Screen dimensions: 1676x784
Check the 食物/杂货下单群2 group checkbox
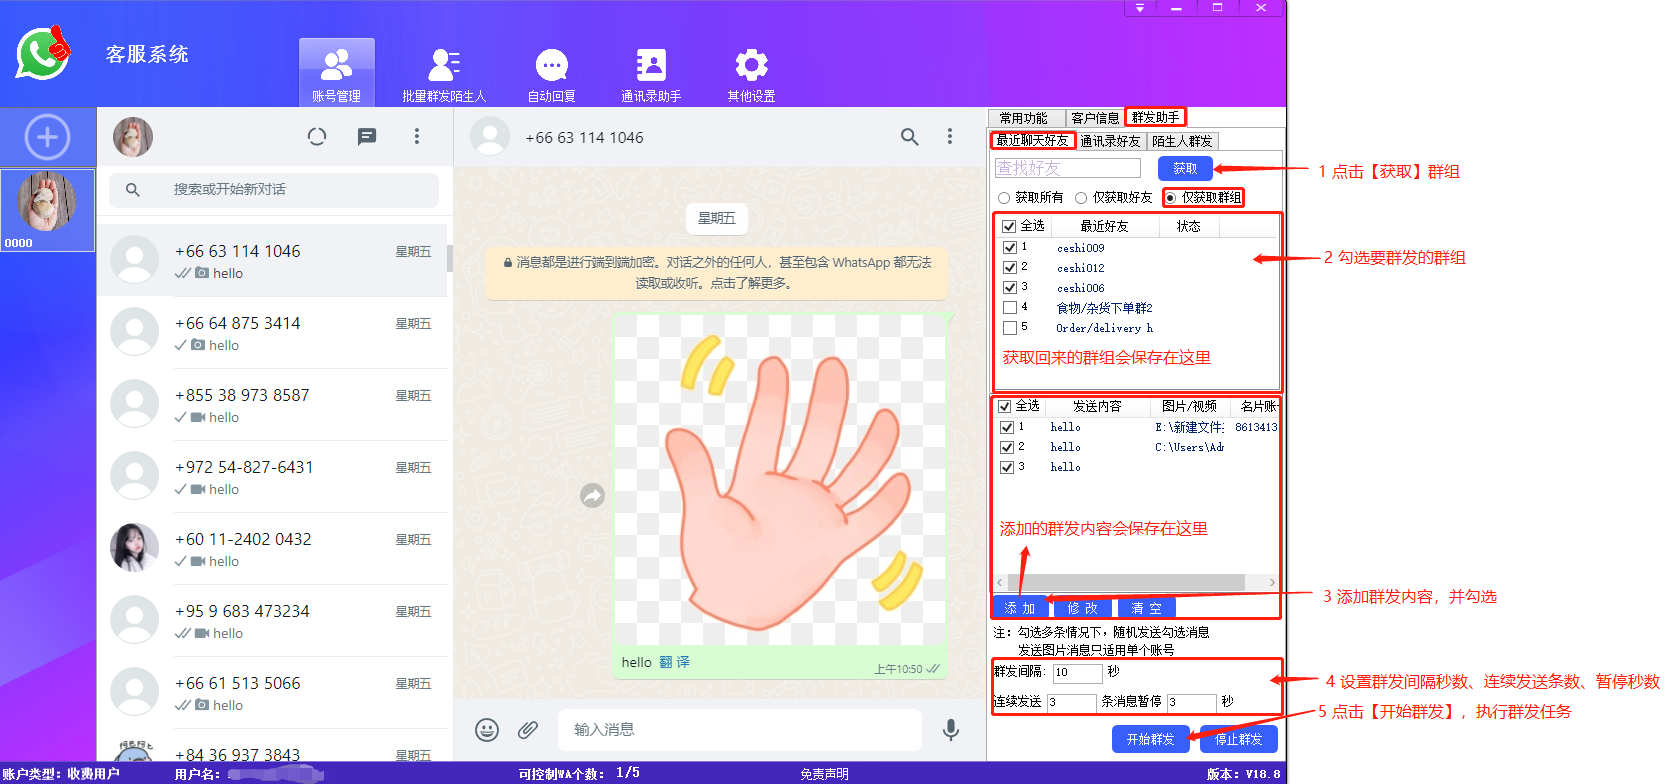[x=1009, y=307]
